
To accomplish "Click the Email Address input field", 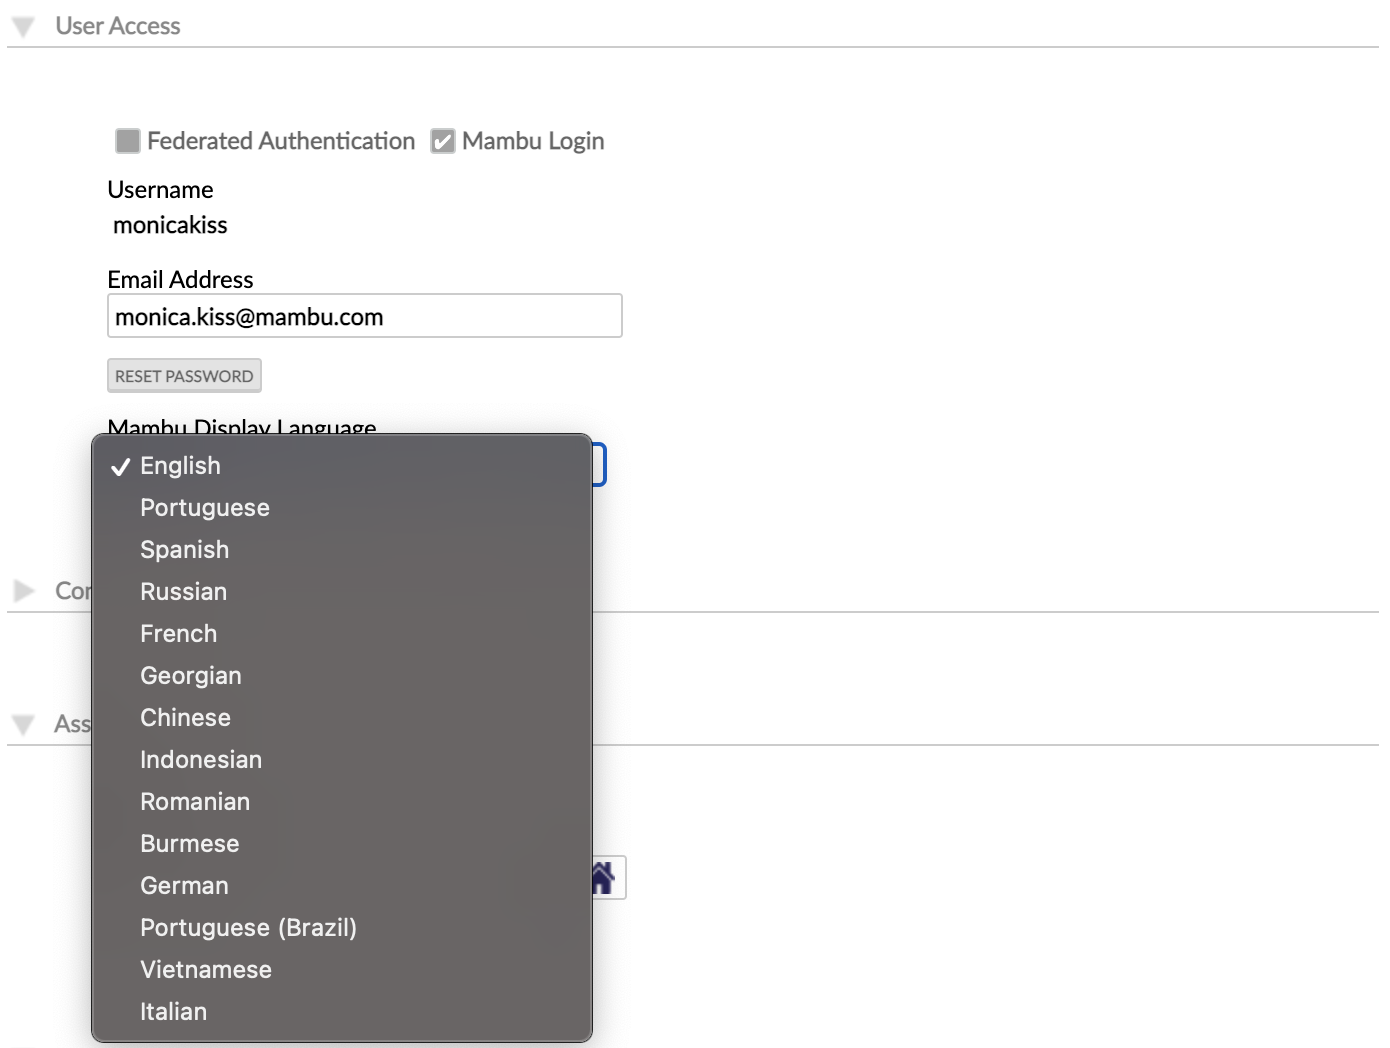I will click(x=364, y=315).
